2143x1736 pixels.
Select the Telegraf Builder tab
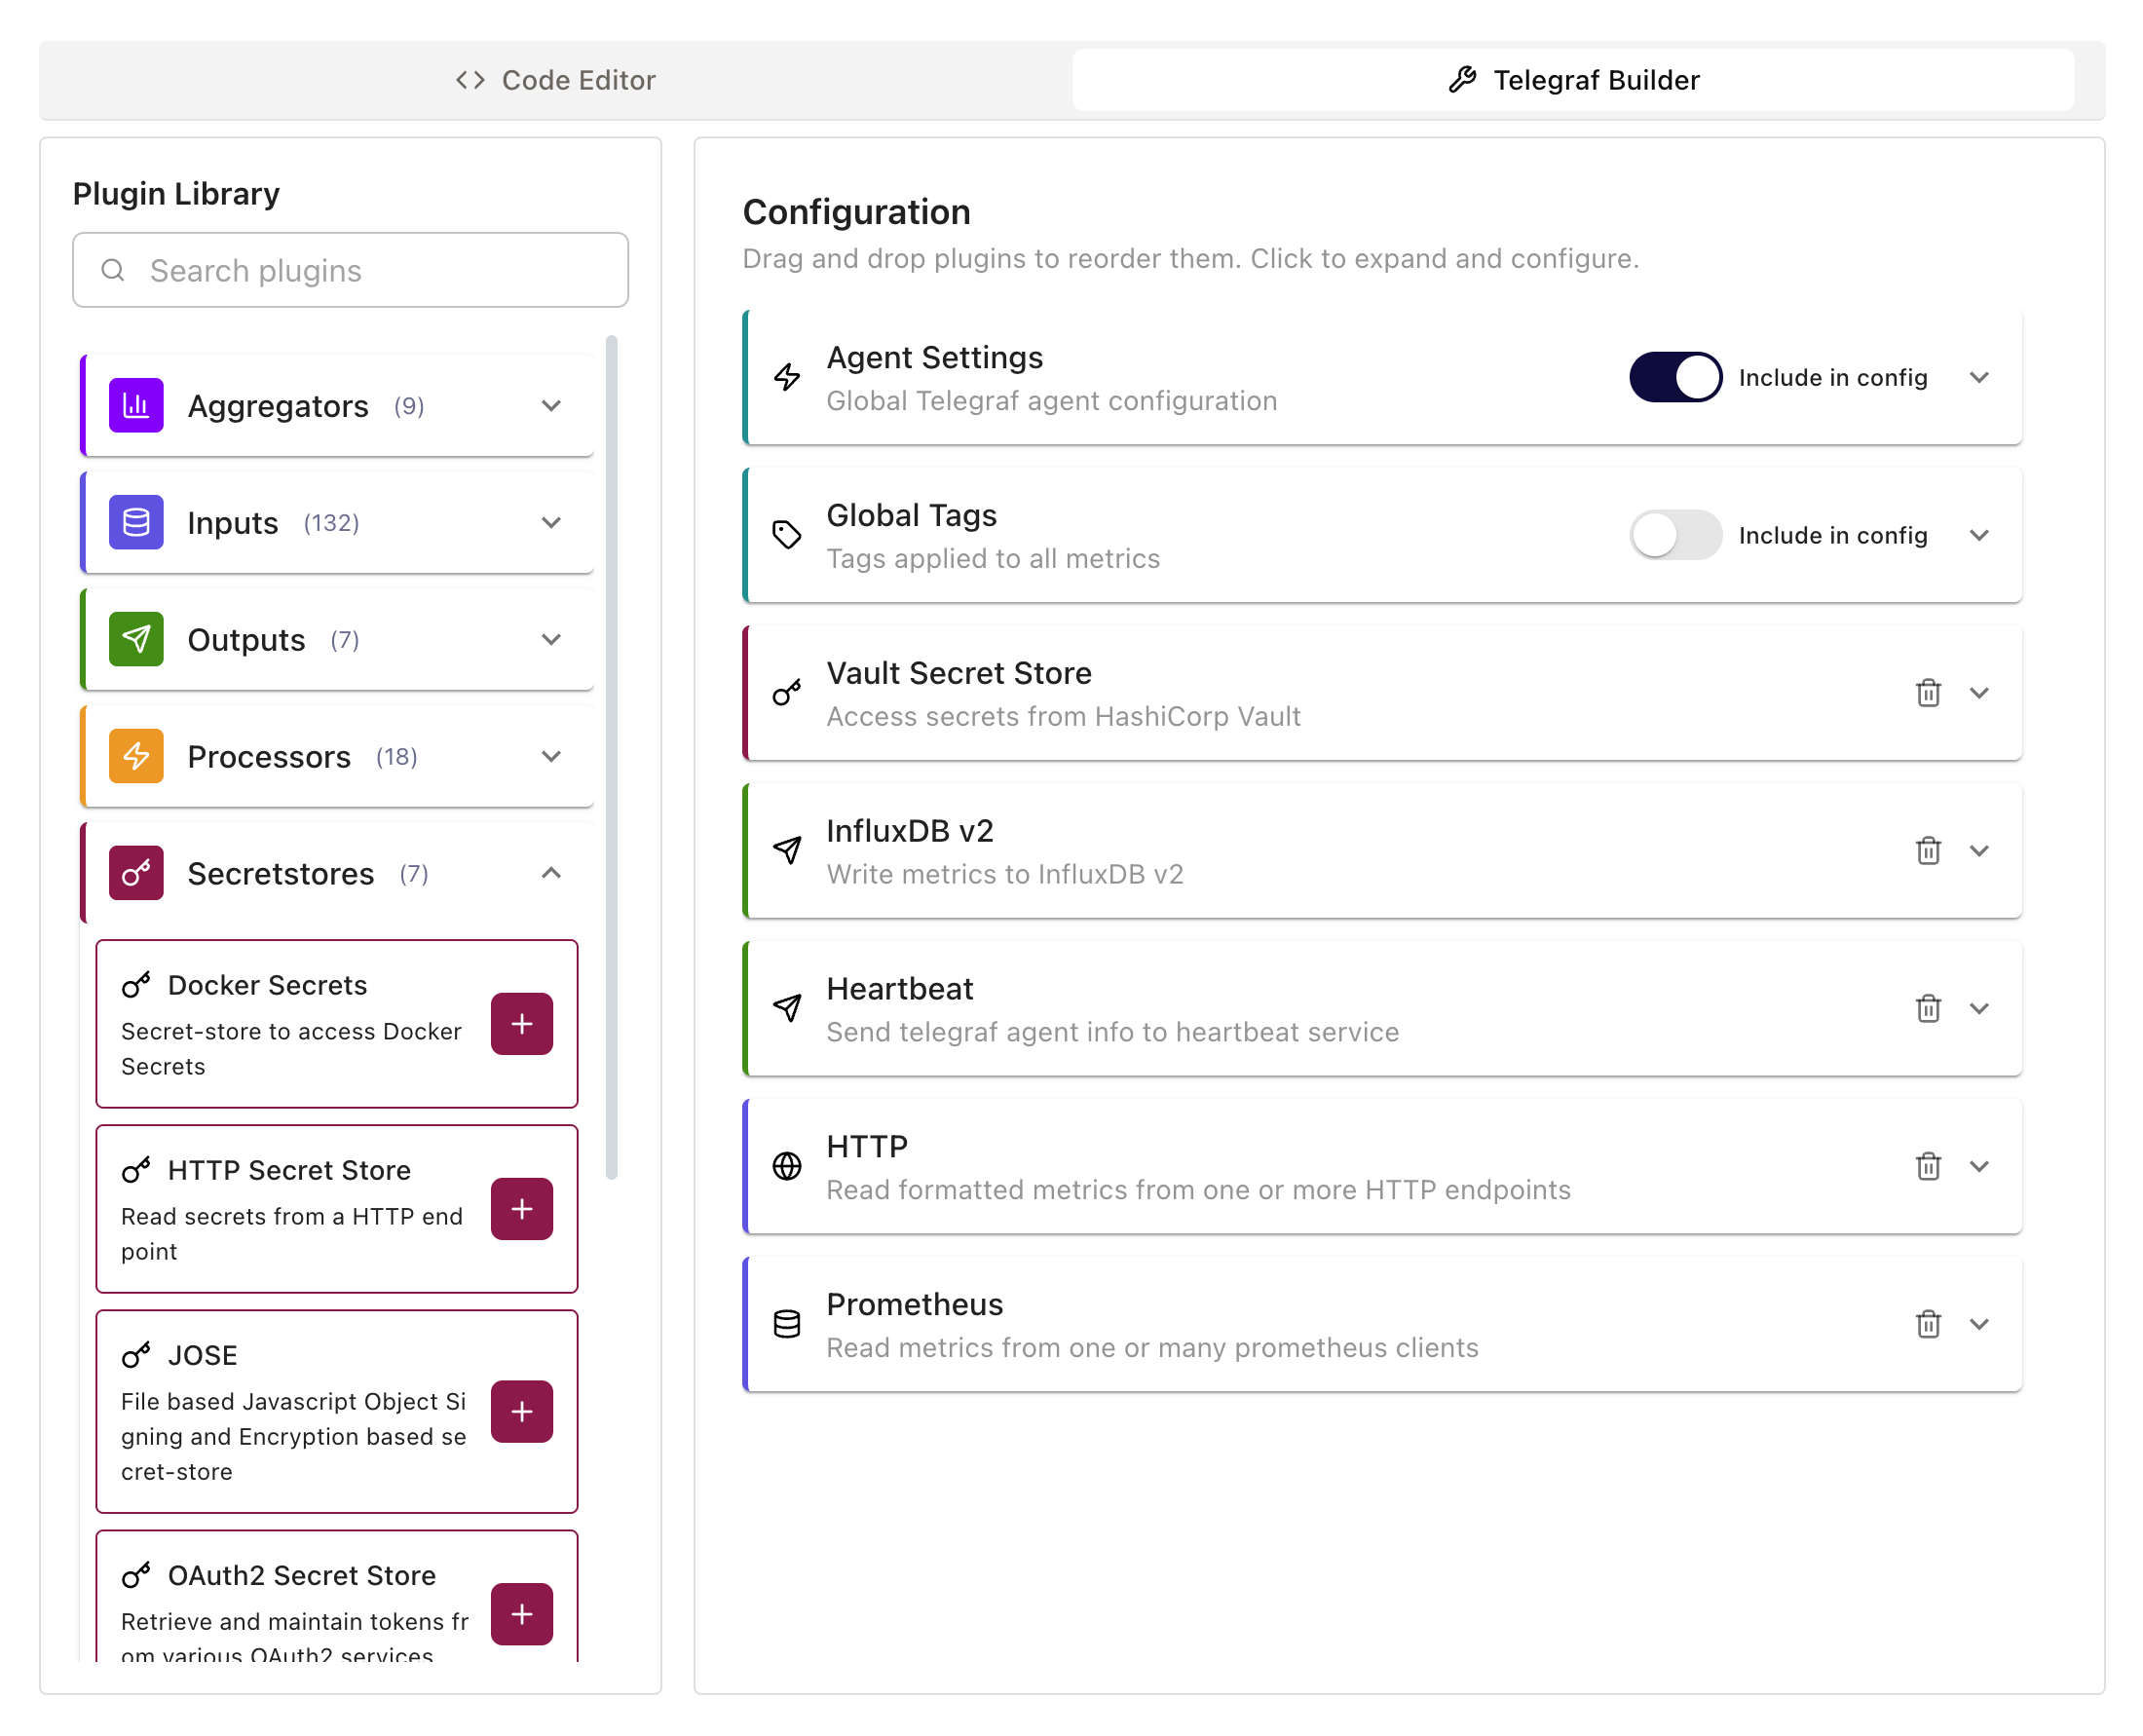point(1573,80)
